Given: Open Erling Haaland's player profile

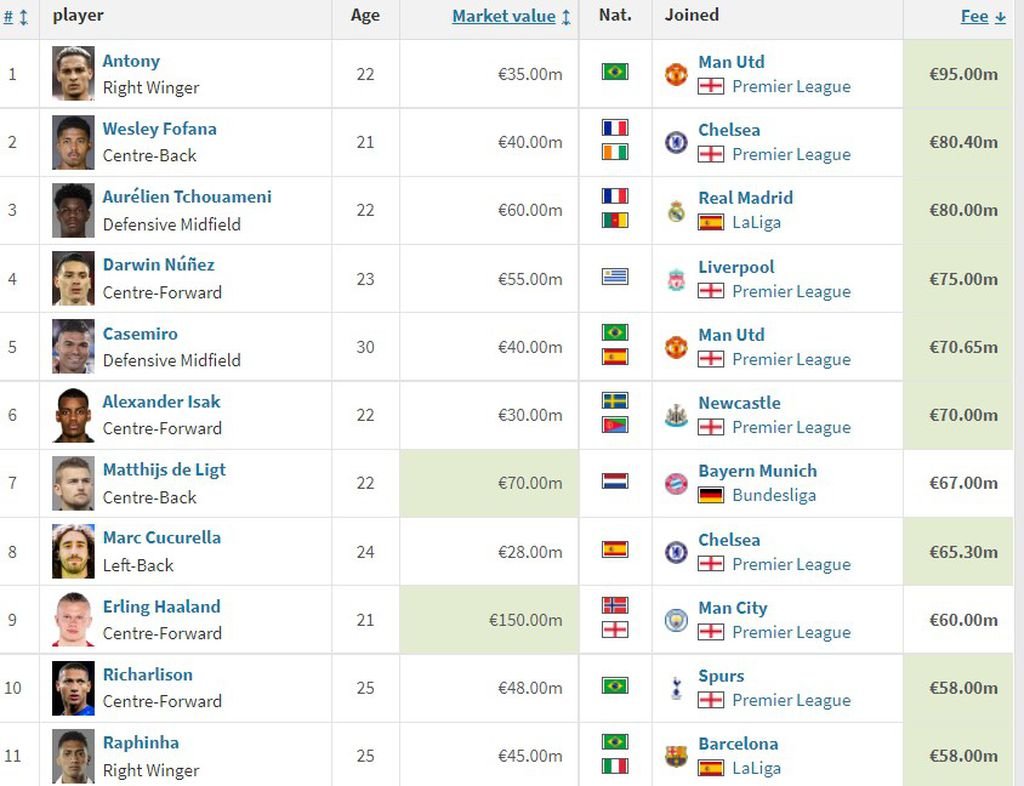Looking at the screenshot, I should pos(161,606).
